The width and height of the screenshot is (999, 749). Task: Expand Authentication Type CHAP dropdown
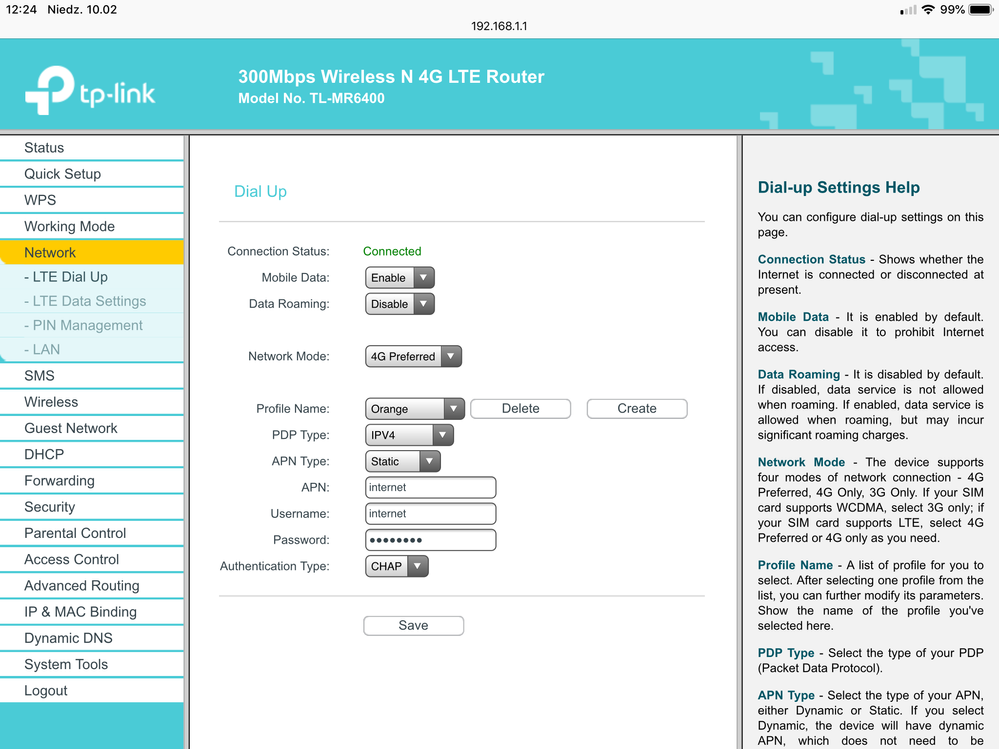tap(396, 566)
